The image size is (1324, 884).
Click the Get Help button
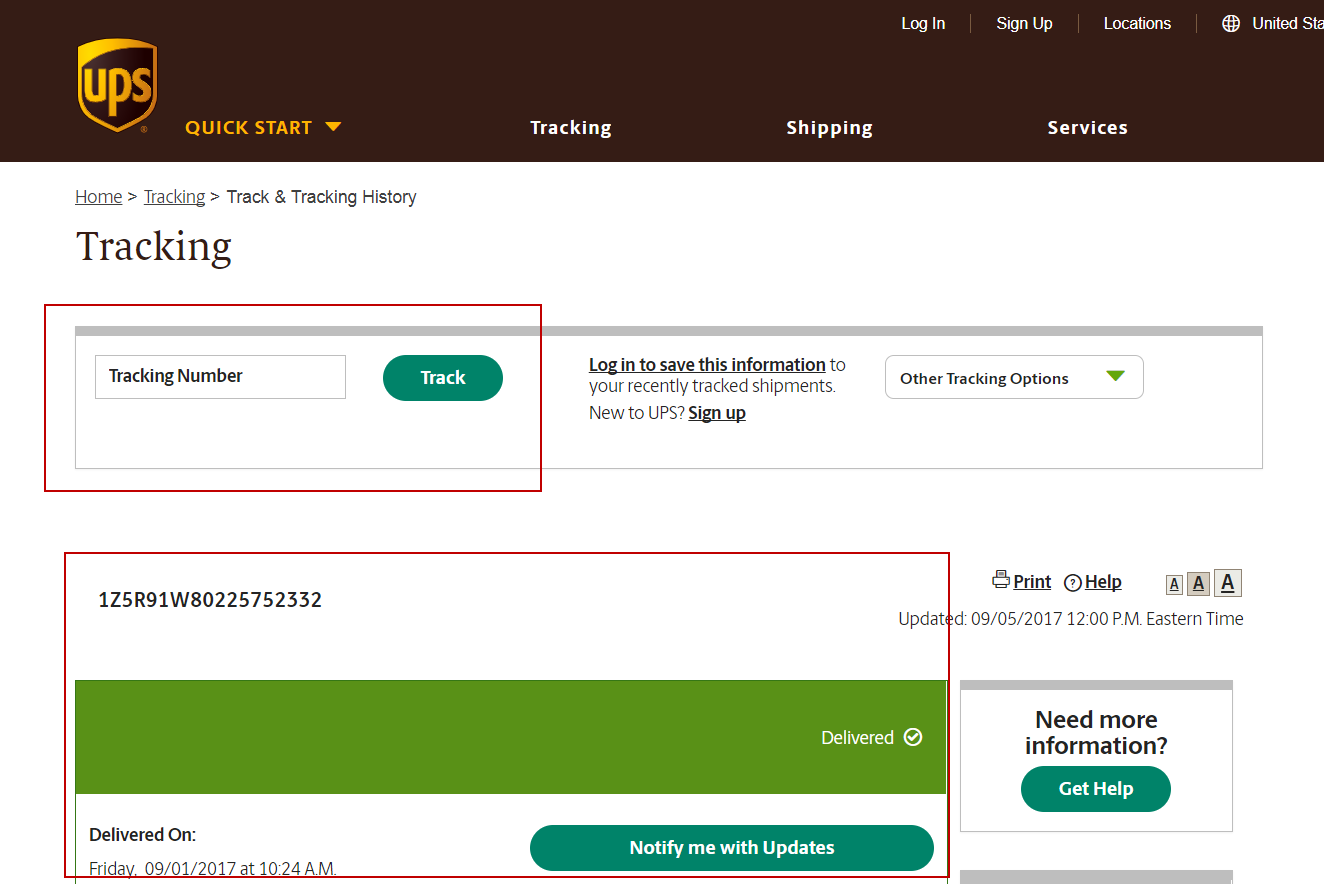click(x=1096, y=789)
